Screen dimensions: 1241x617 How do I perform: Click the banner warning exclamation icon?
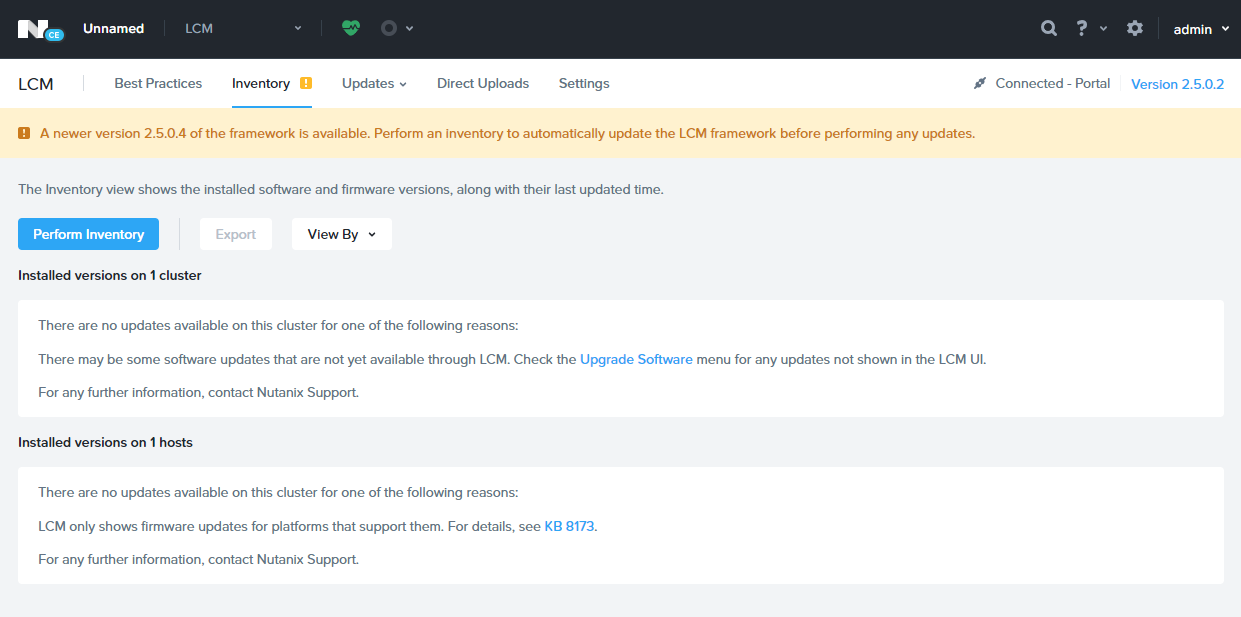click(x=24, y=133)
